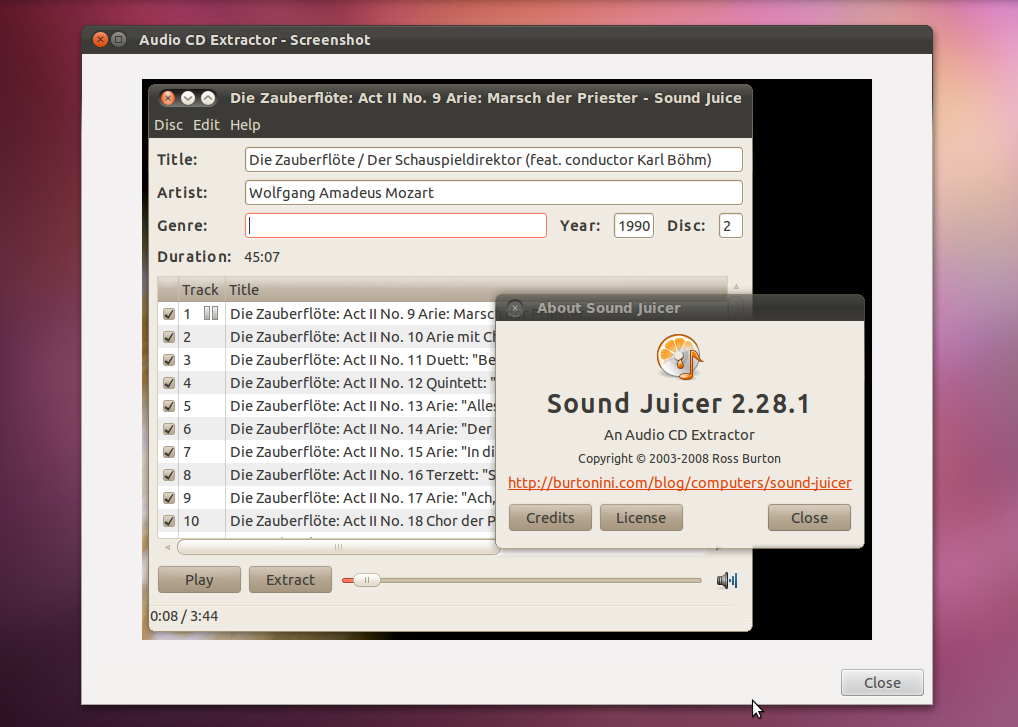Uncheck track 4 checkbox
1018x727 pixels.
point(169,383)
